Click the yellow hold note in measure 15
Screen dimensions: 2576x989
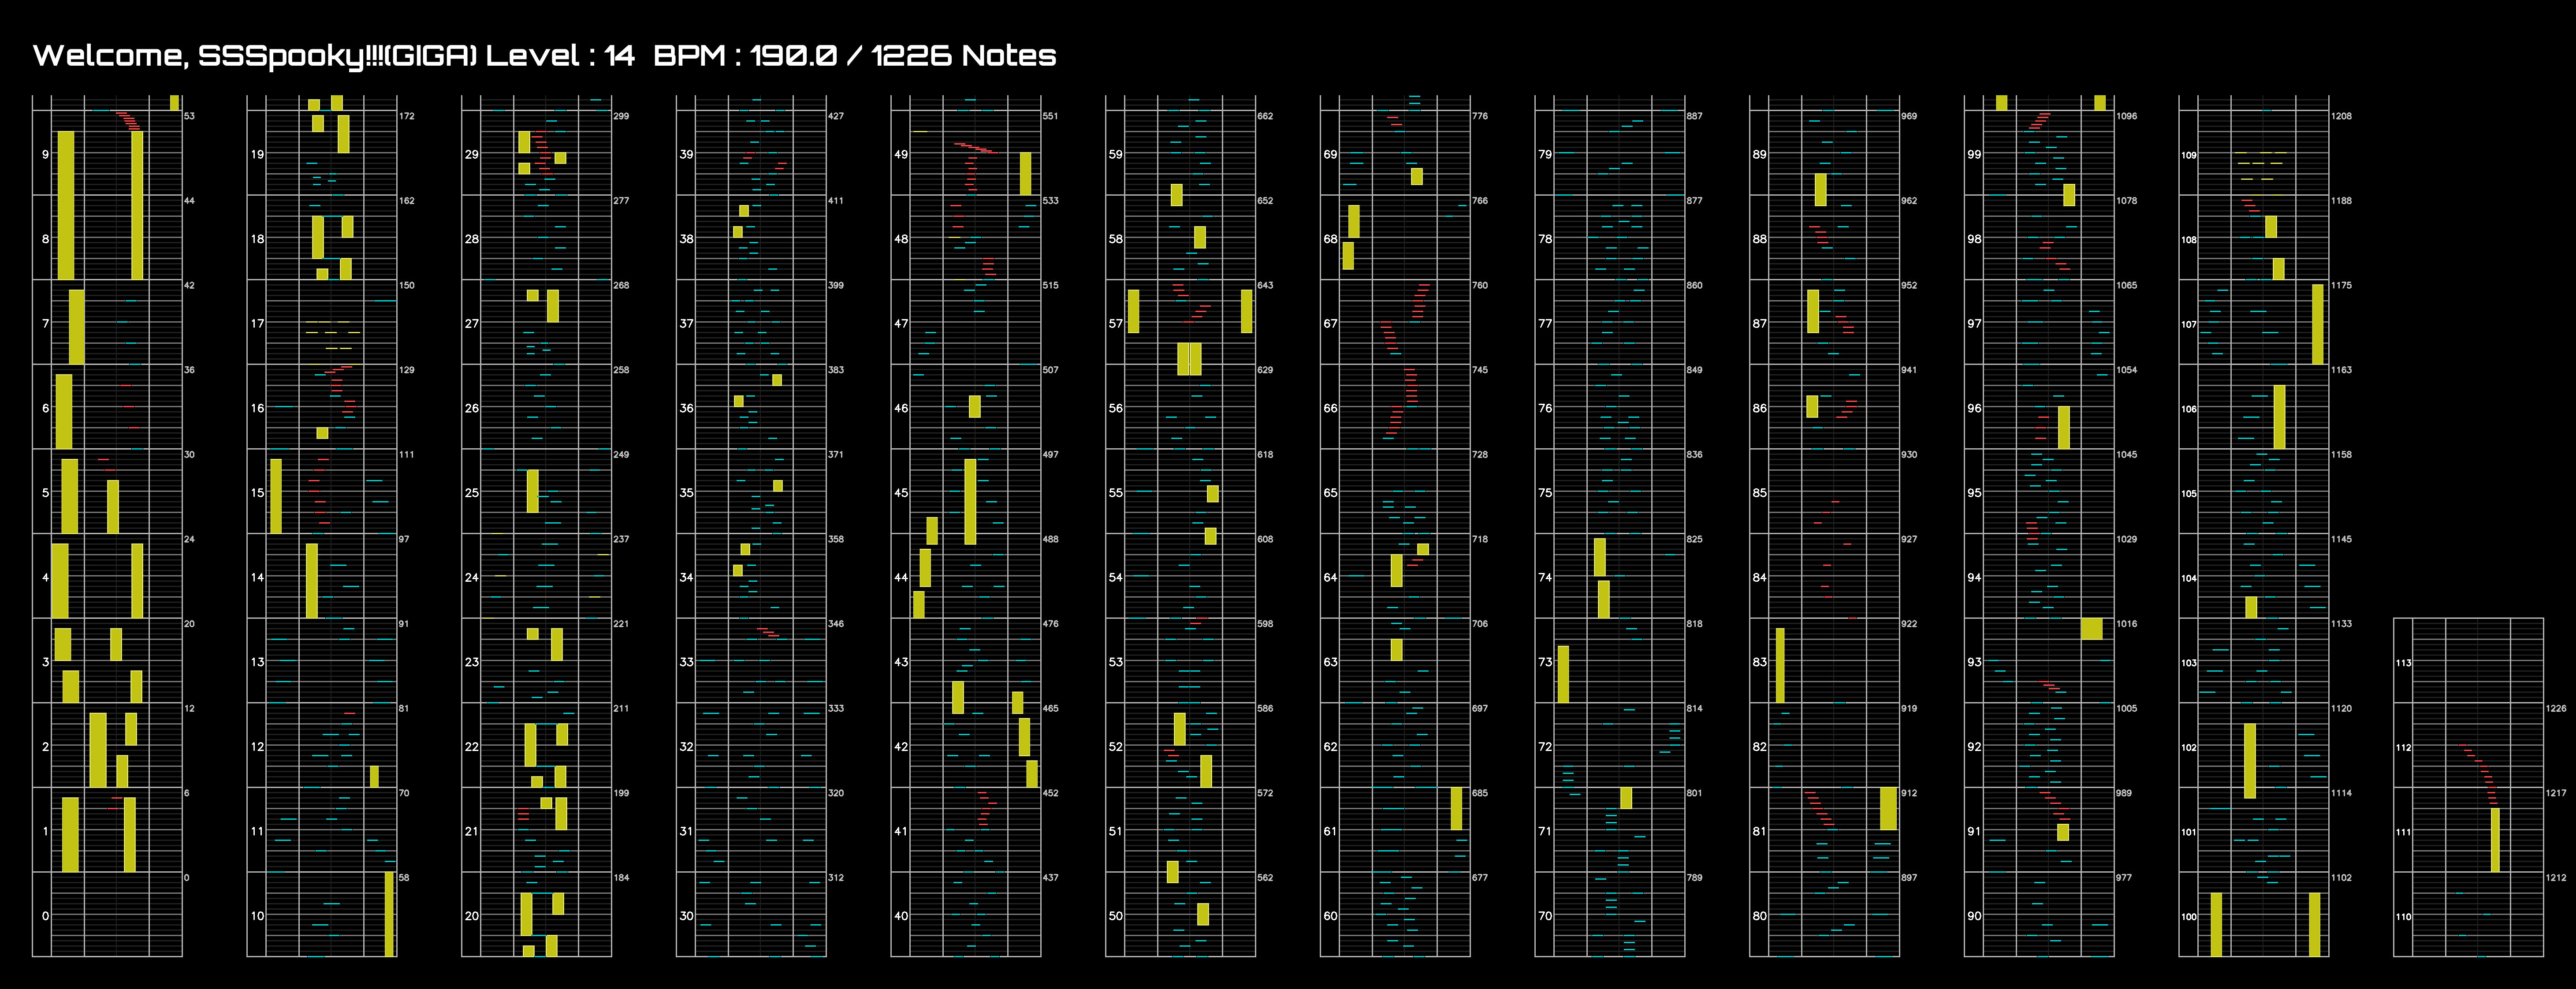point(276,496)
